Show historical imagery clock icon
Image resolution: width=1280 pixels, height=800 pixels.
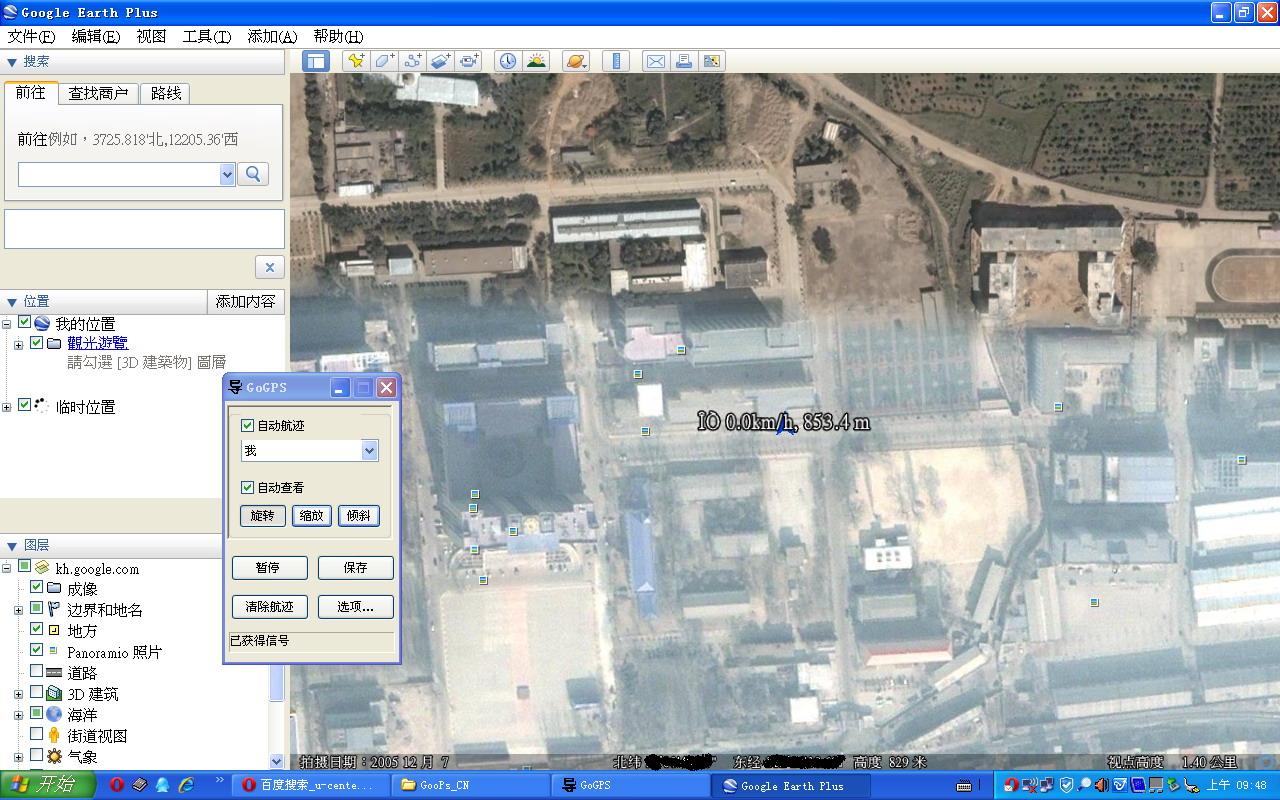coord(508,61)
